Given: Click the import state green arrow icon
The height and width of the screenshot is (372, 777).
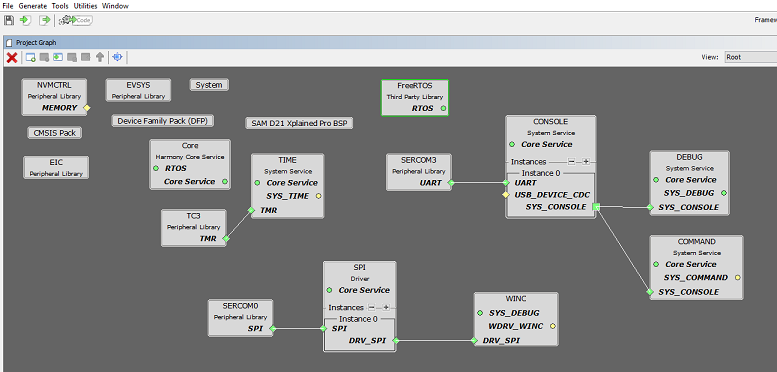Looking at the screenshot, I should pos(25,20).
